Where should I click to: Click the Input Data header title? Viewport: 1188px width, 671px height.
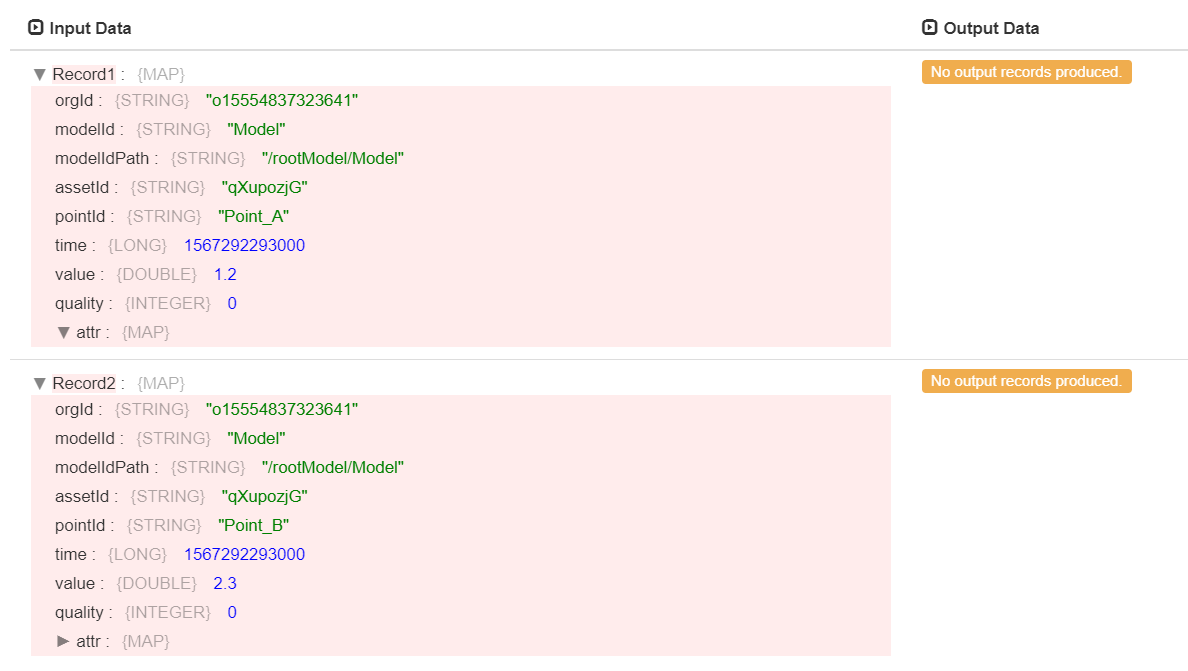90,28
